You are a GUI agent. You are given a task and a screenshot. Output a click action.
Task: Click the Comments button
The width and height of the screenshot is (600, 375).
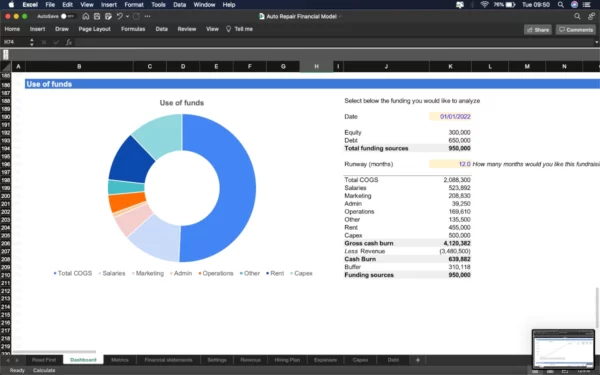(x=576, y=30)
